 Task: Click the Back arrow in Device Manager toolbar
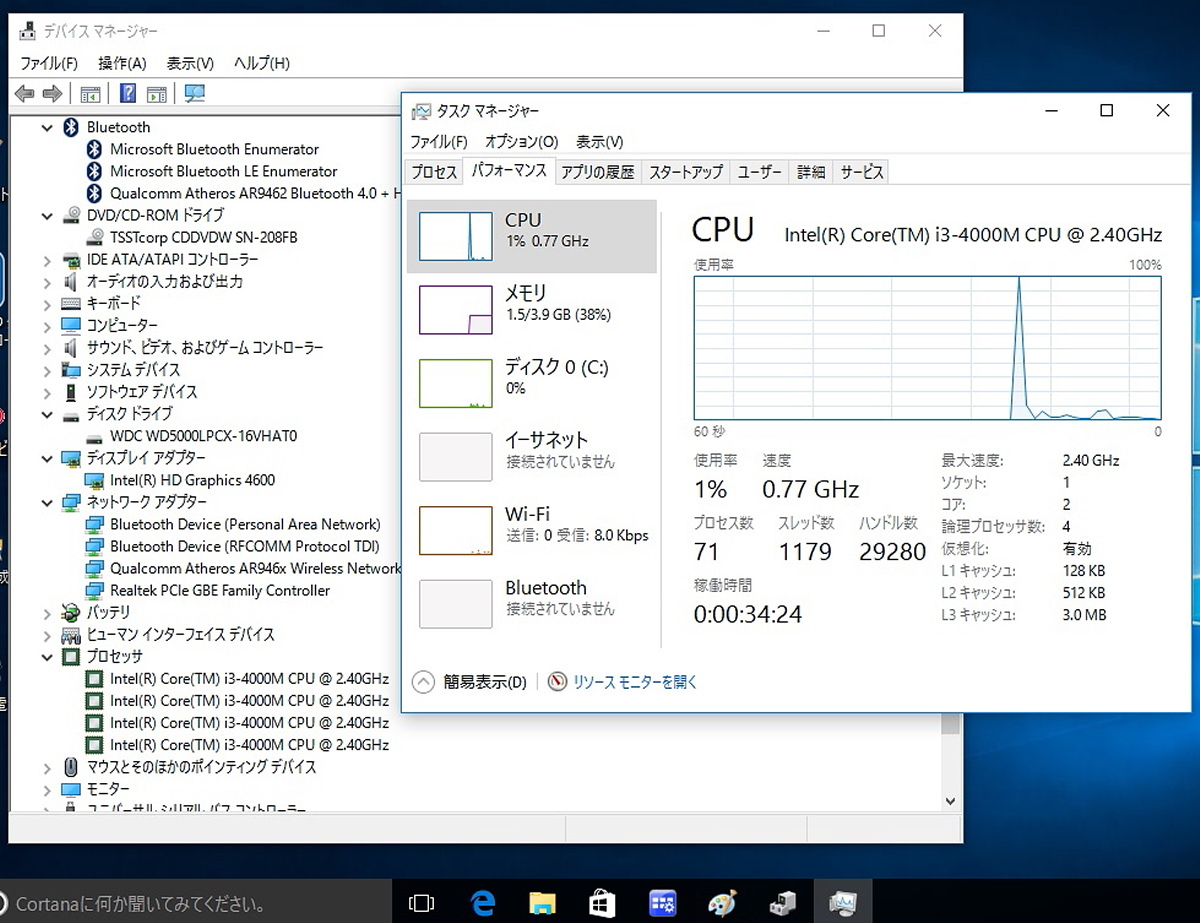(x=25, y=94)
